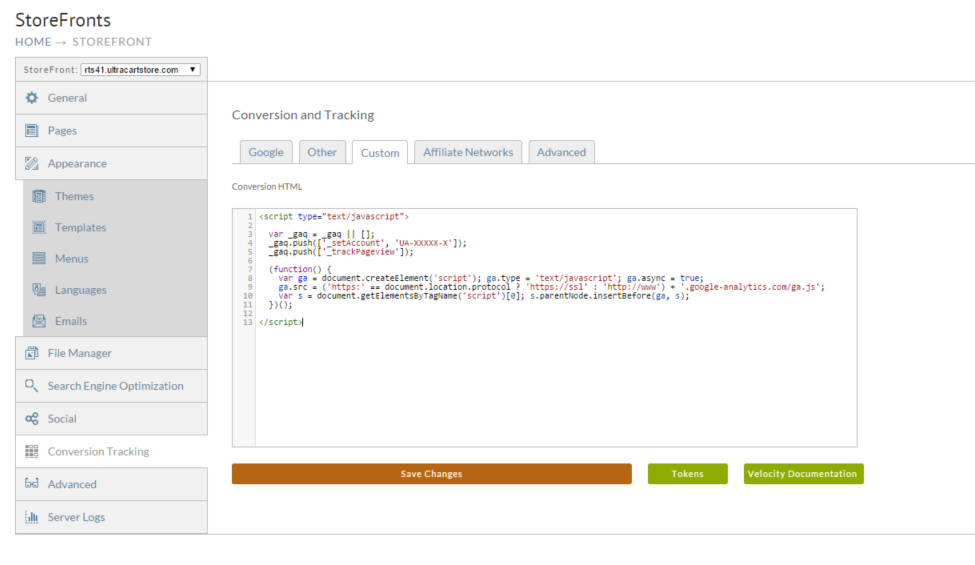
Task: Click the Advanced glasses icon in sidebar
Action: point(32,484)
